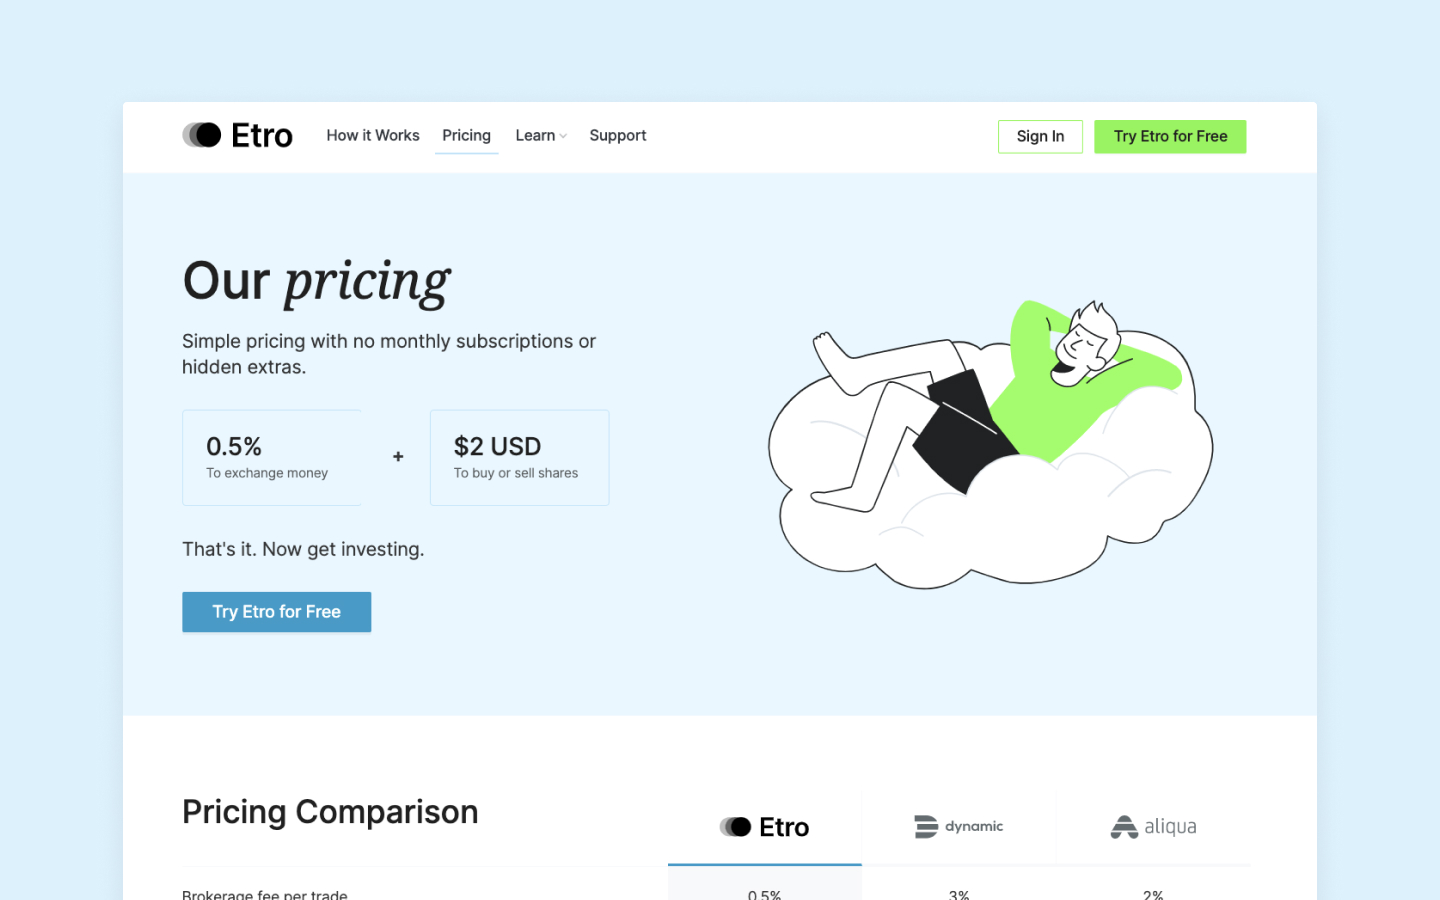This screenshot has height=900, width=1440.
Task: Click the Brokerage fee per trade row label
Action: (x=265, y=894)
